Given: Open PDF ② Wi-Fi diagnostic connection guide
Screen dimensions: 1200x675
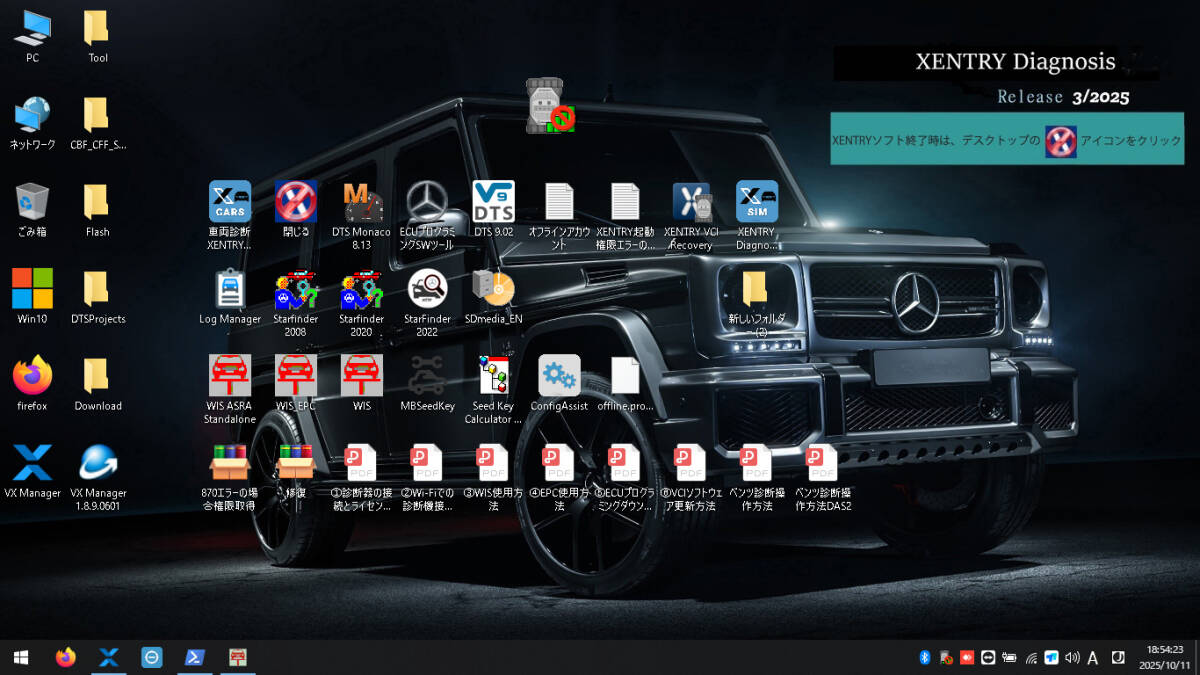Looking at the screenshot, I should pyautogui.click(x=428, y=477).
